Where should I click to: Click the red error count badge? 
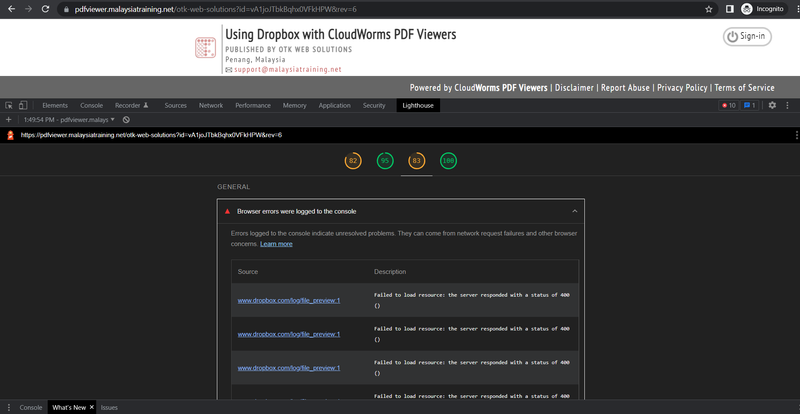728,105
